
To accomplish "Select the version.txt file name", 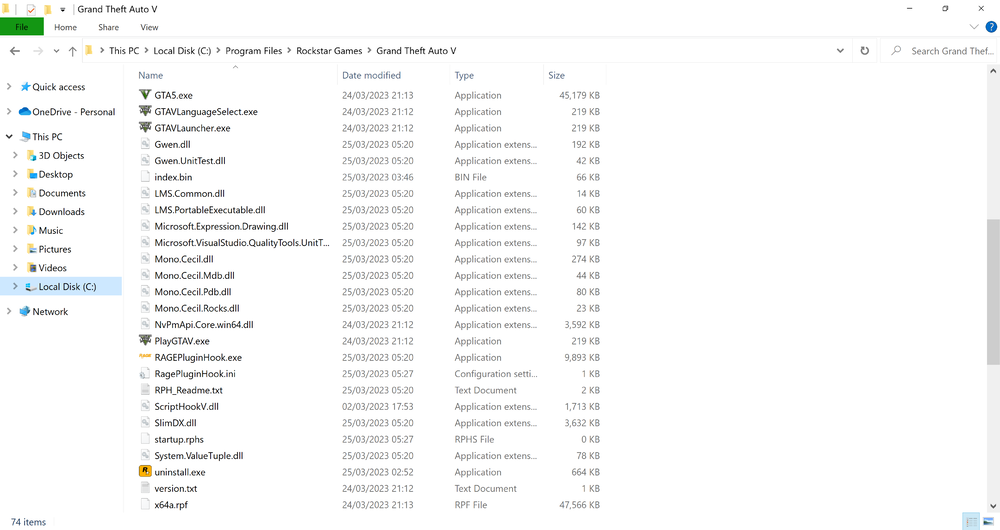I will click(175, 489).
